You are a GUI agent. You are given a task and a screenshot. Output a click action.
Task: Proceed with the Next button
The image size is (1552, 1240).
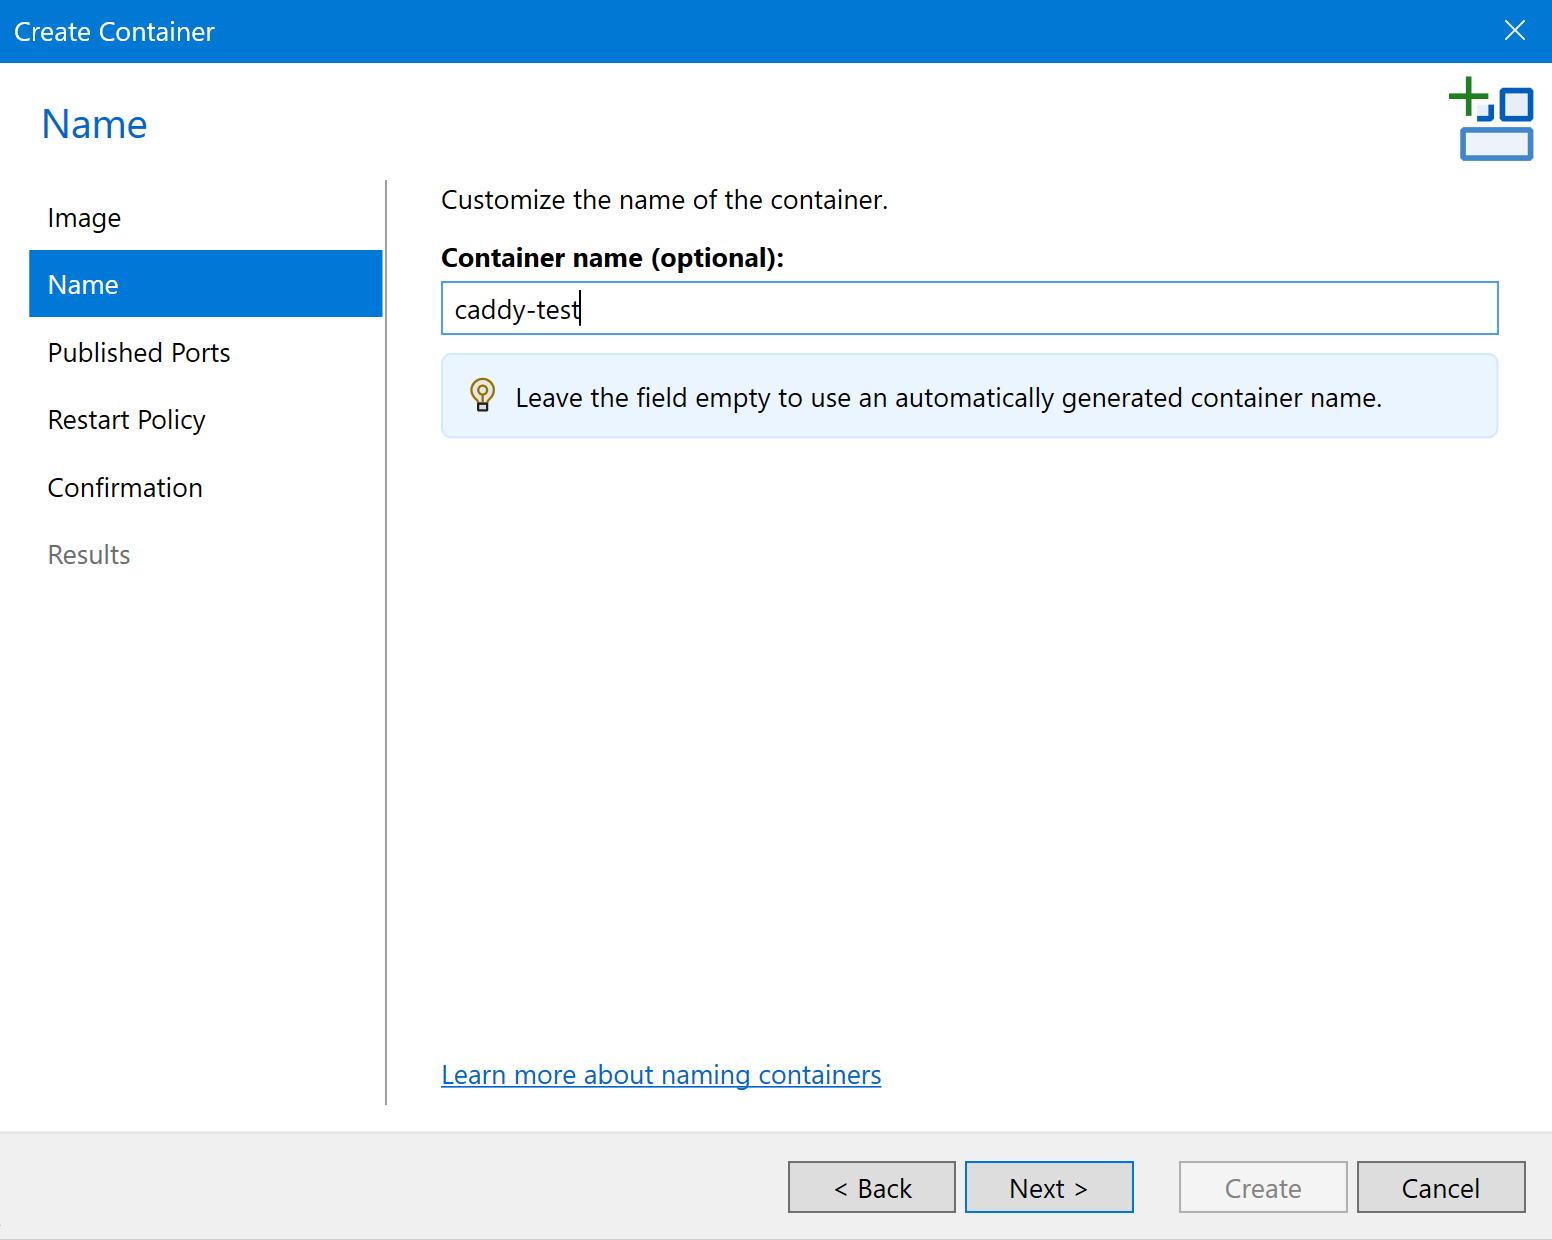click(1048, 1187)
